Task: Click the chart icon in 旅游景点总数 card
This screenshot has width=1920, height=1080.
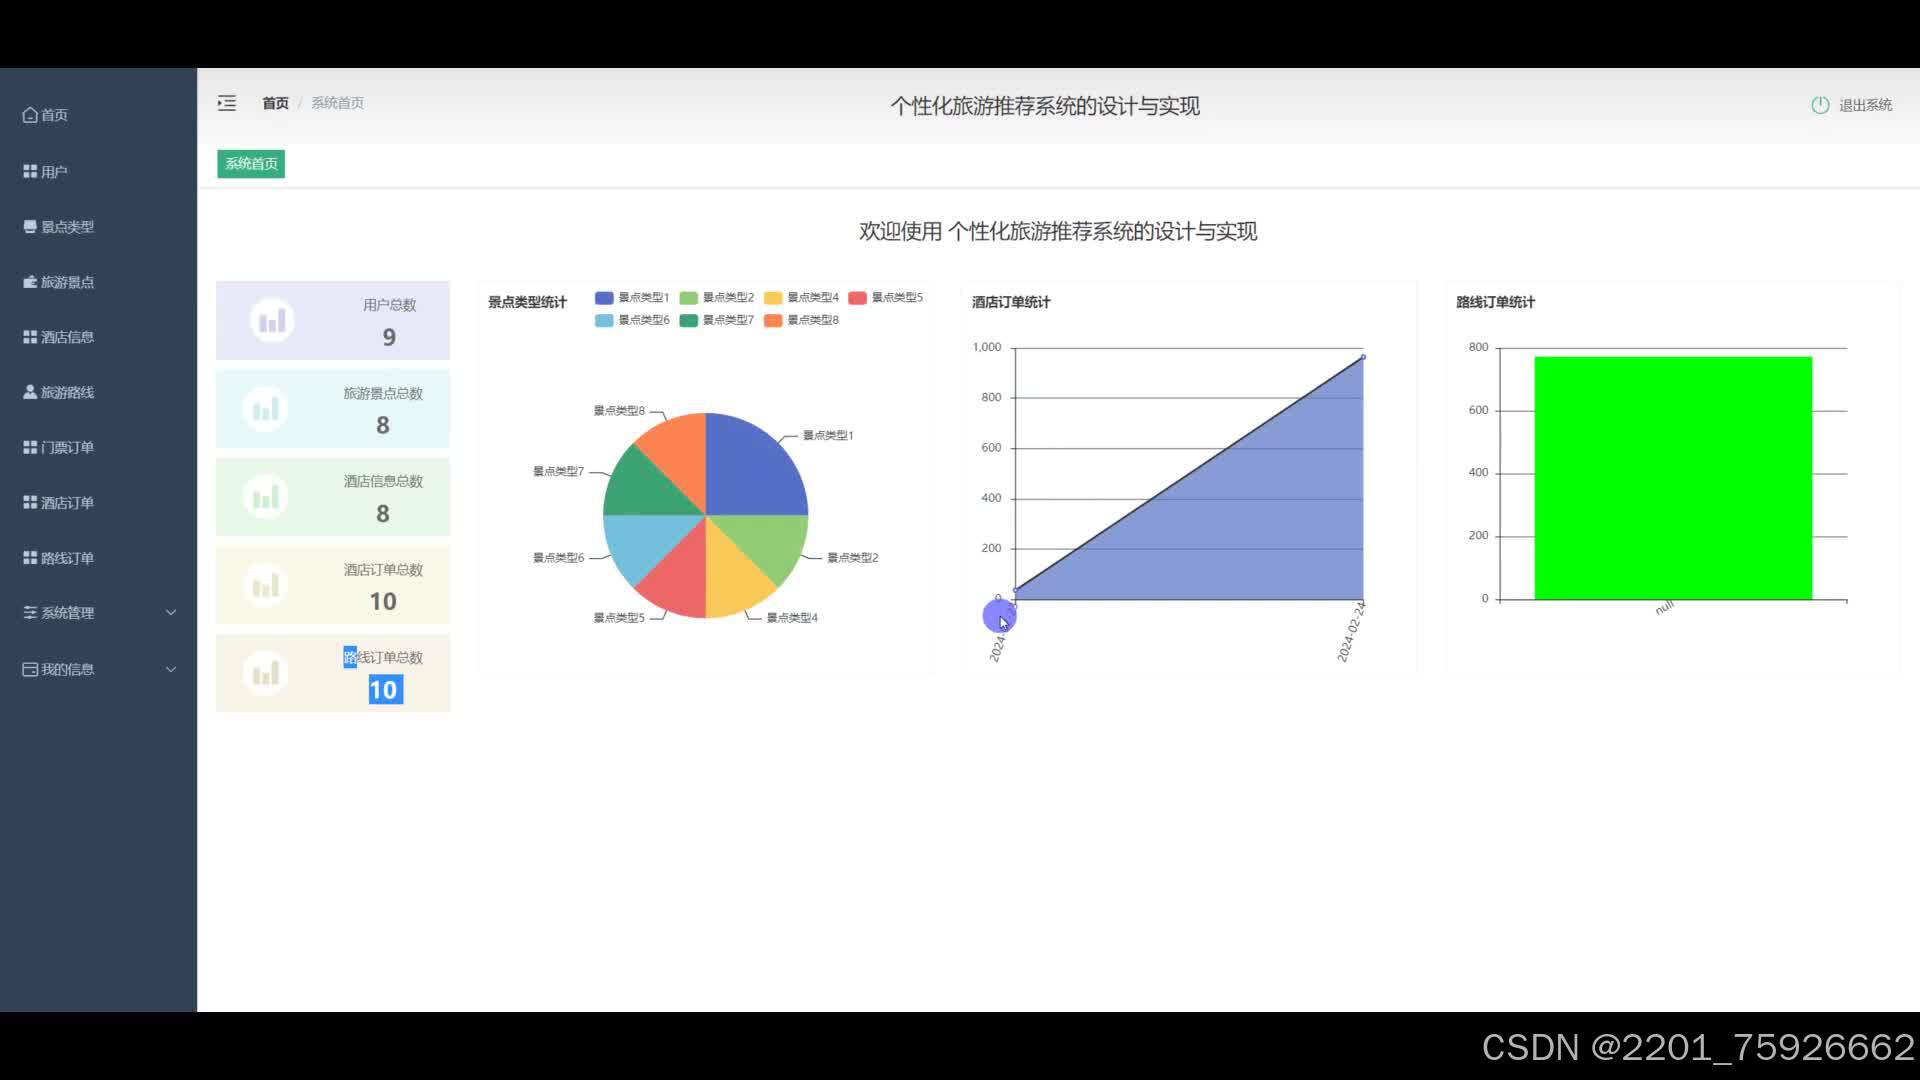Action: tap(266, 409)
